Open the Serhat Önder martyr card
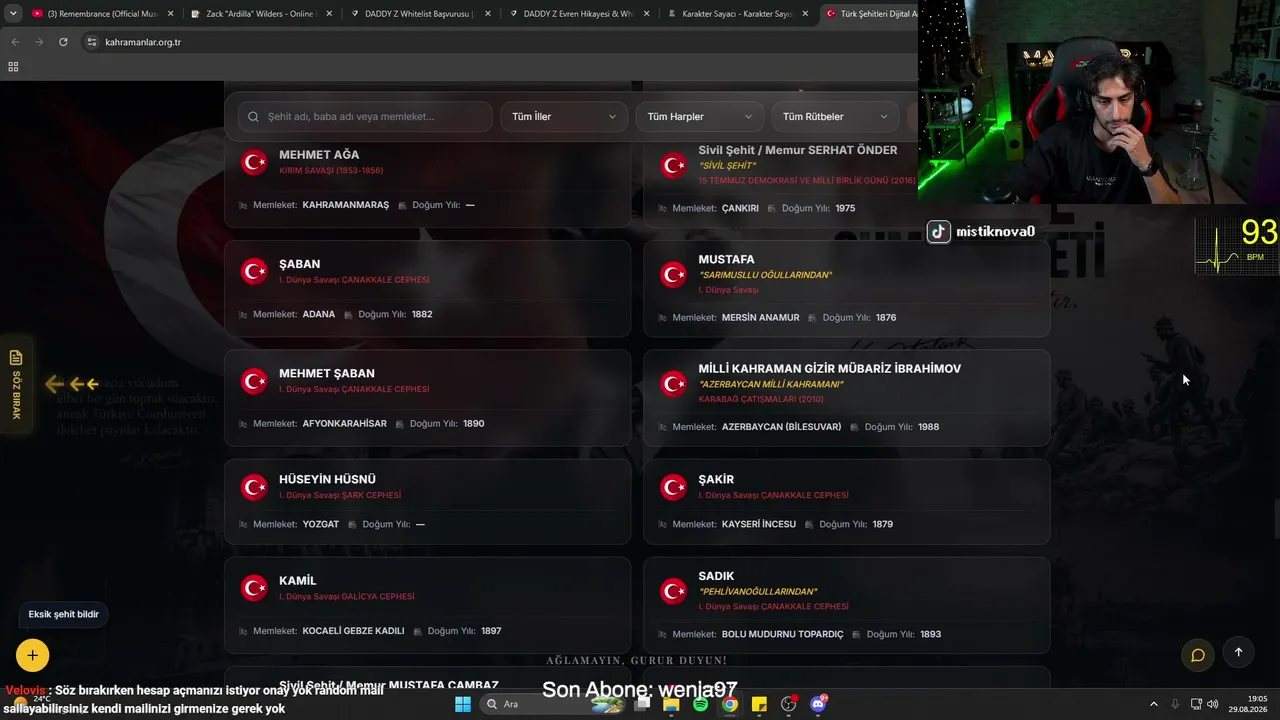1280x720 pixels. [x=846, y=183]
